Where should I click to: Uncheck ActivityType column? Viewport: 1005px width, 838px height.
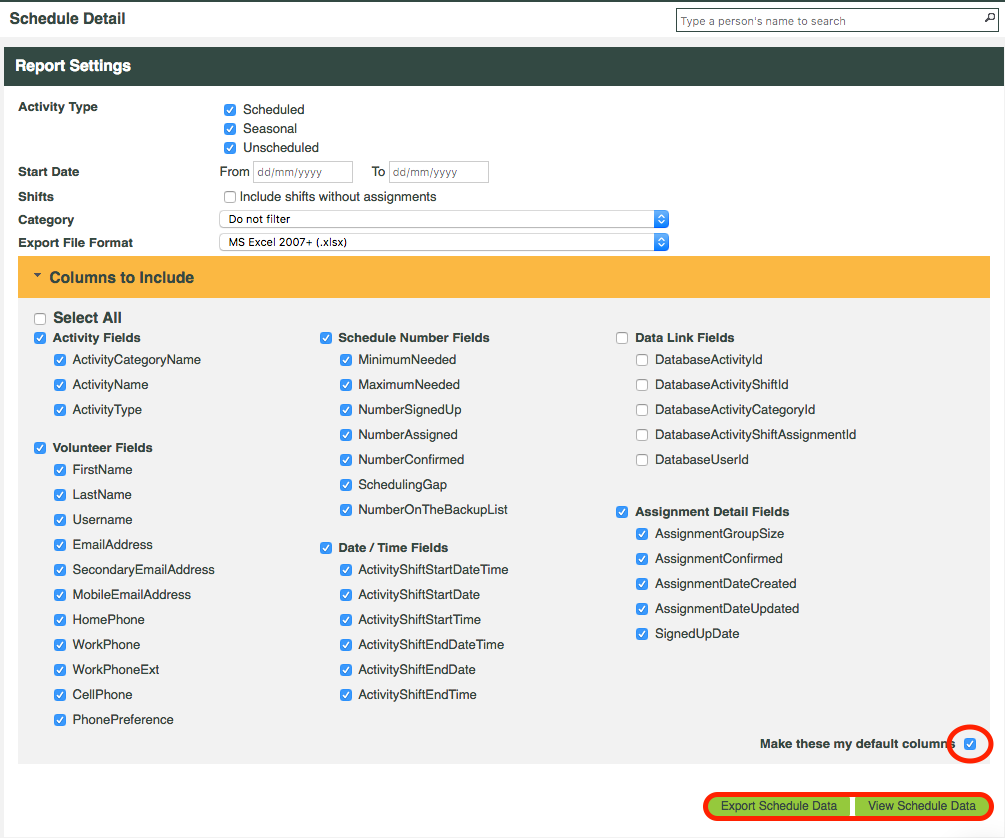(x=60, y=410)
